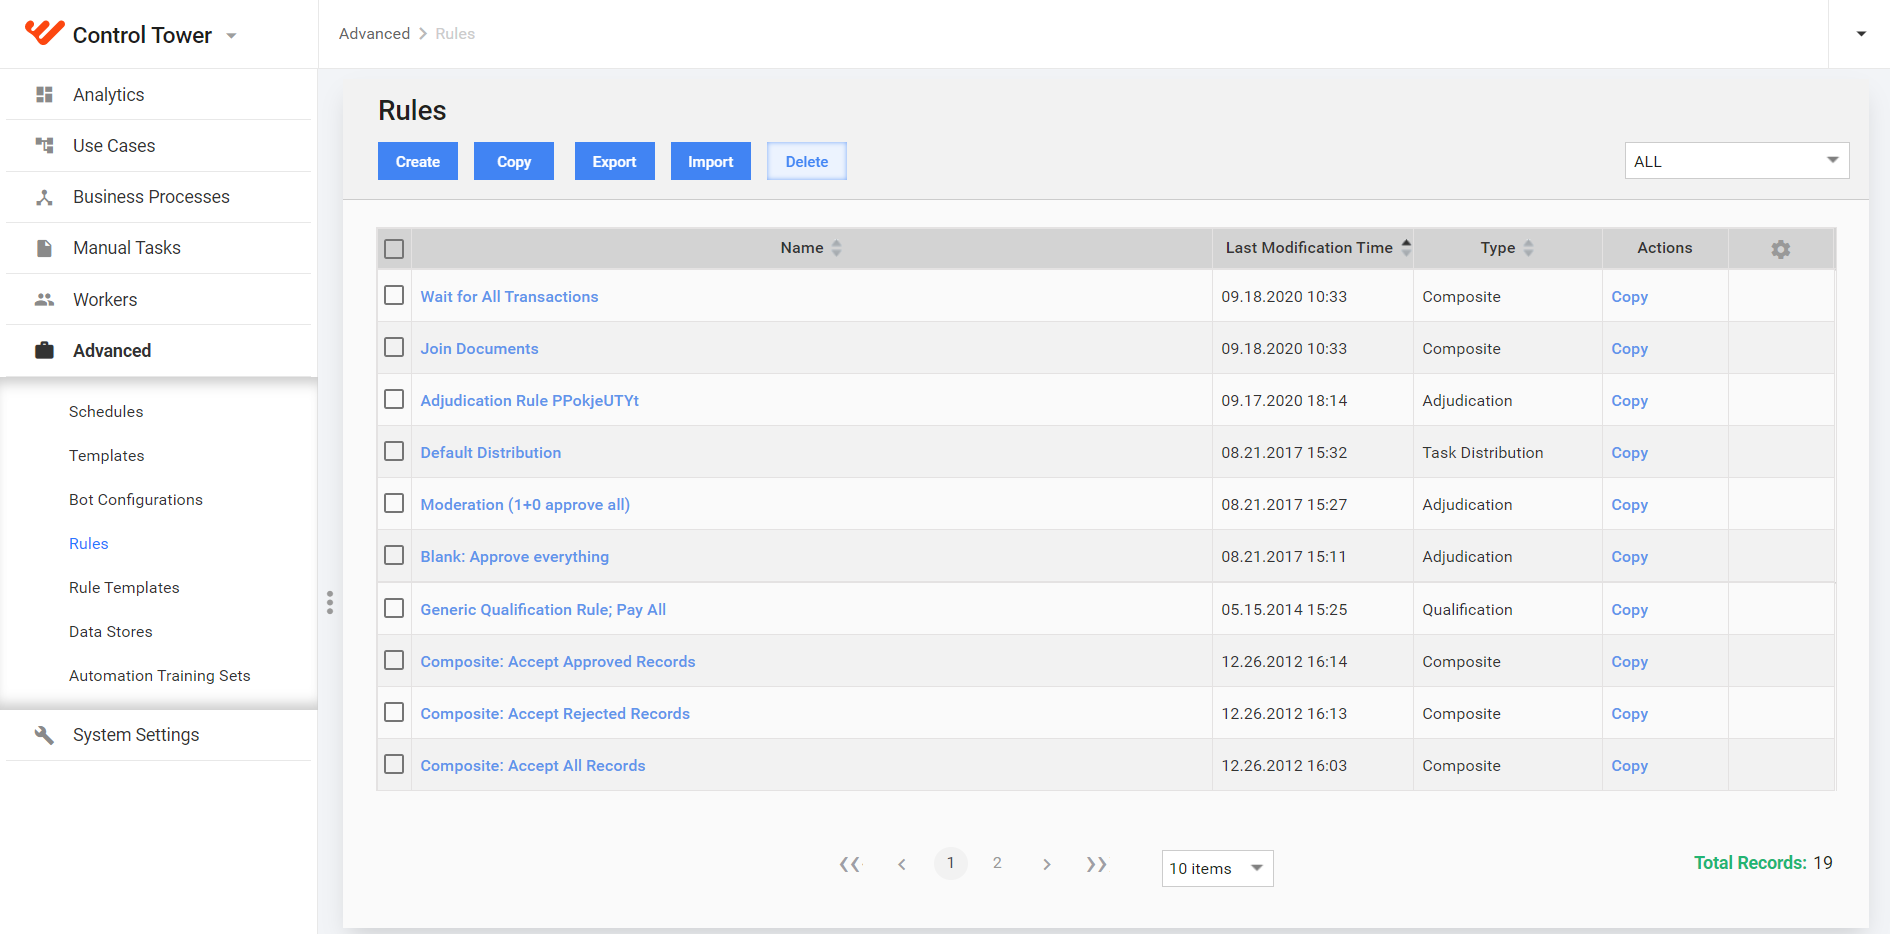The height and width of the screenshot is (934, 1890).
Task: Click the Analytics dashboard icon
Action: tap(44, 95)
